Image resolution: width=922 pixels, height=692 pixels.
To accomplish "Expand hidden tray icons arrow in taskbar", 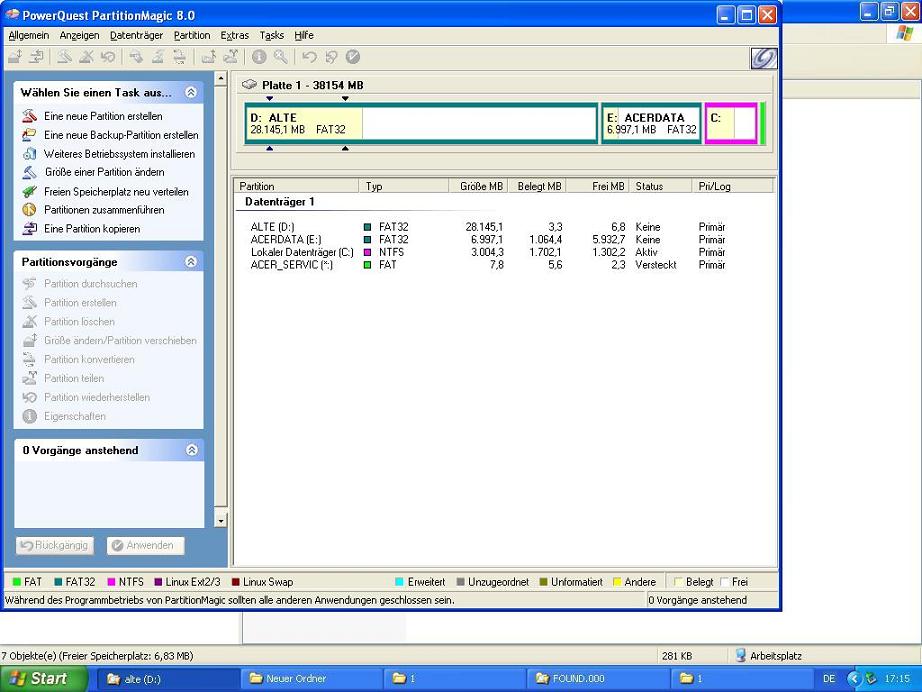I will [854, 678].
